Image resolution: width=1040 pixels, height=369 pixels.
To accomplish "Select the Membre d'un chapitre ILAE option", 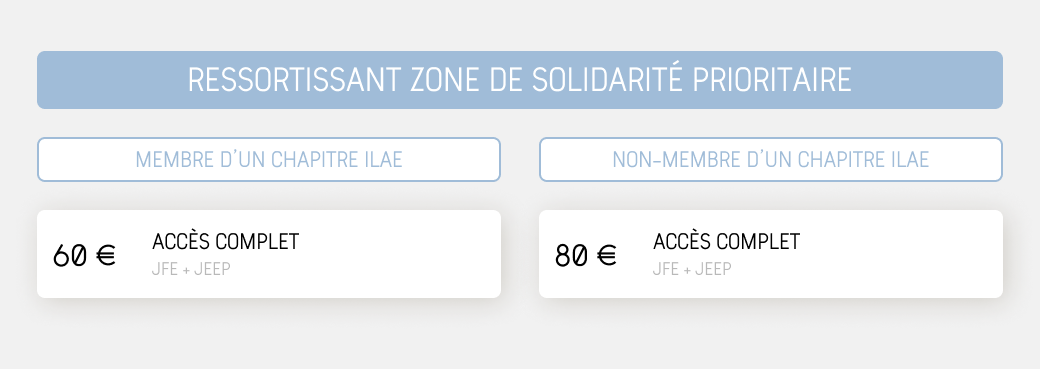I will [x=269, y=159].
